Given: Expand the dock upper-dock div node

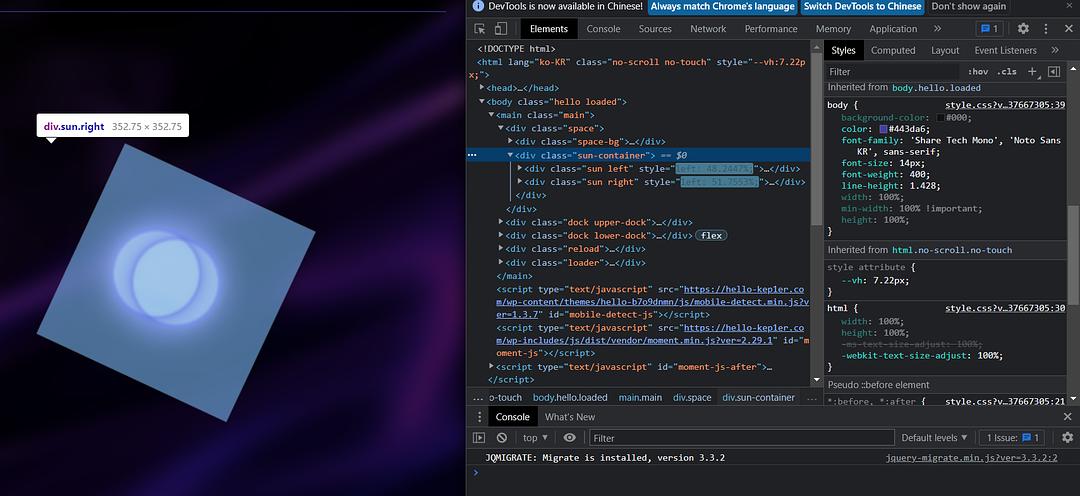Looking at the screenshot, I should coord(501,222).
